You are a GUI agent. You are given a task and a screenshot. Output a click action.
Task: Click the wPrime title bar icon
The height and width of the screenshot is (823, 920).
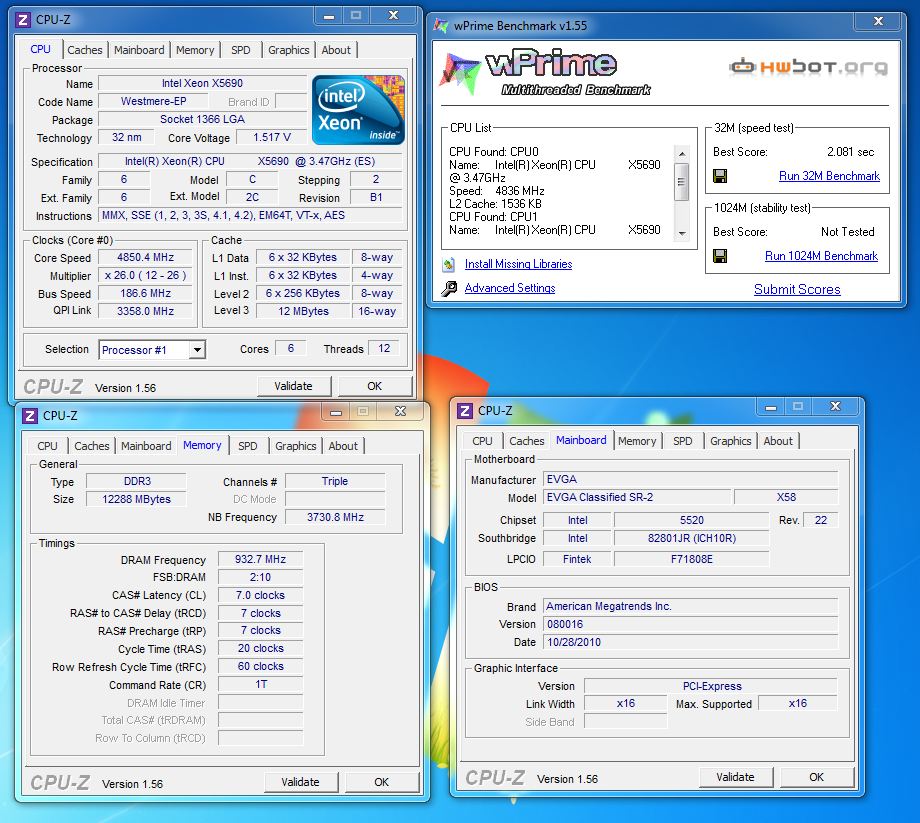(x=441, y=26)
